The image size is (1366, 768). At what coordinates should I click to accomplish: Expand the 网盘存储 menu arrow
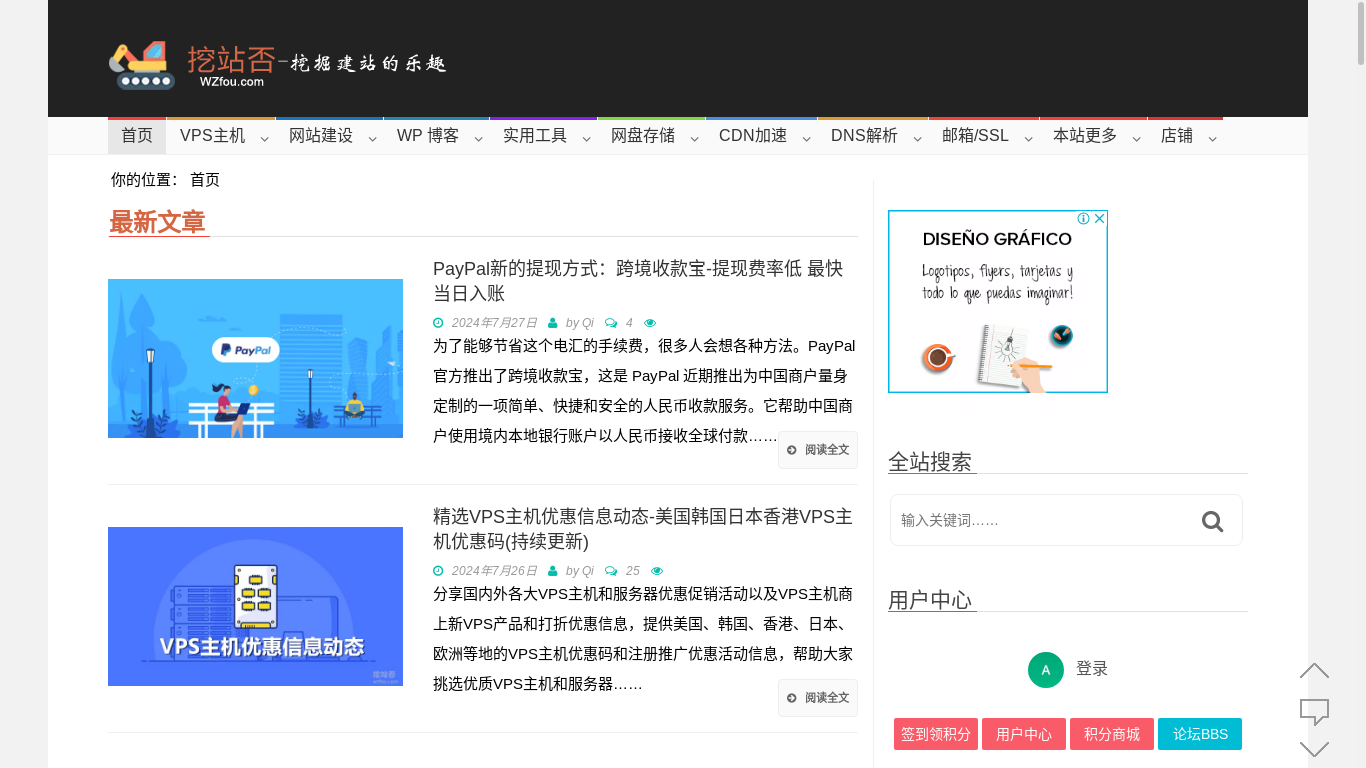(694, 138)
